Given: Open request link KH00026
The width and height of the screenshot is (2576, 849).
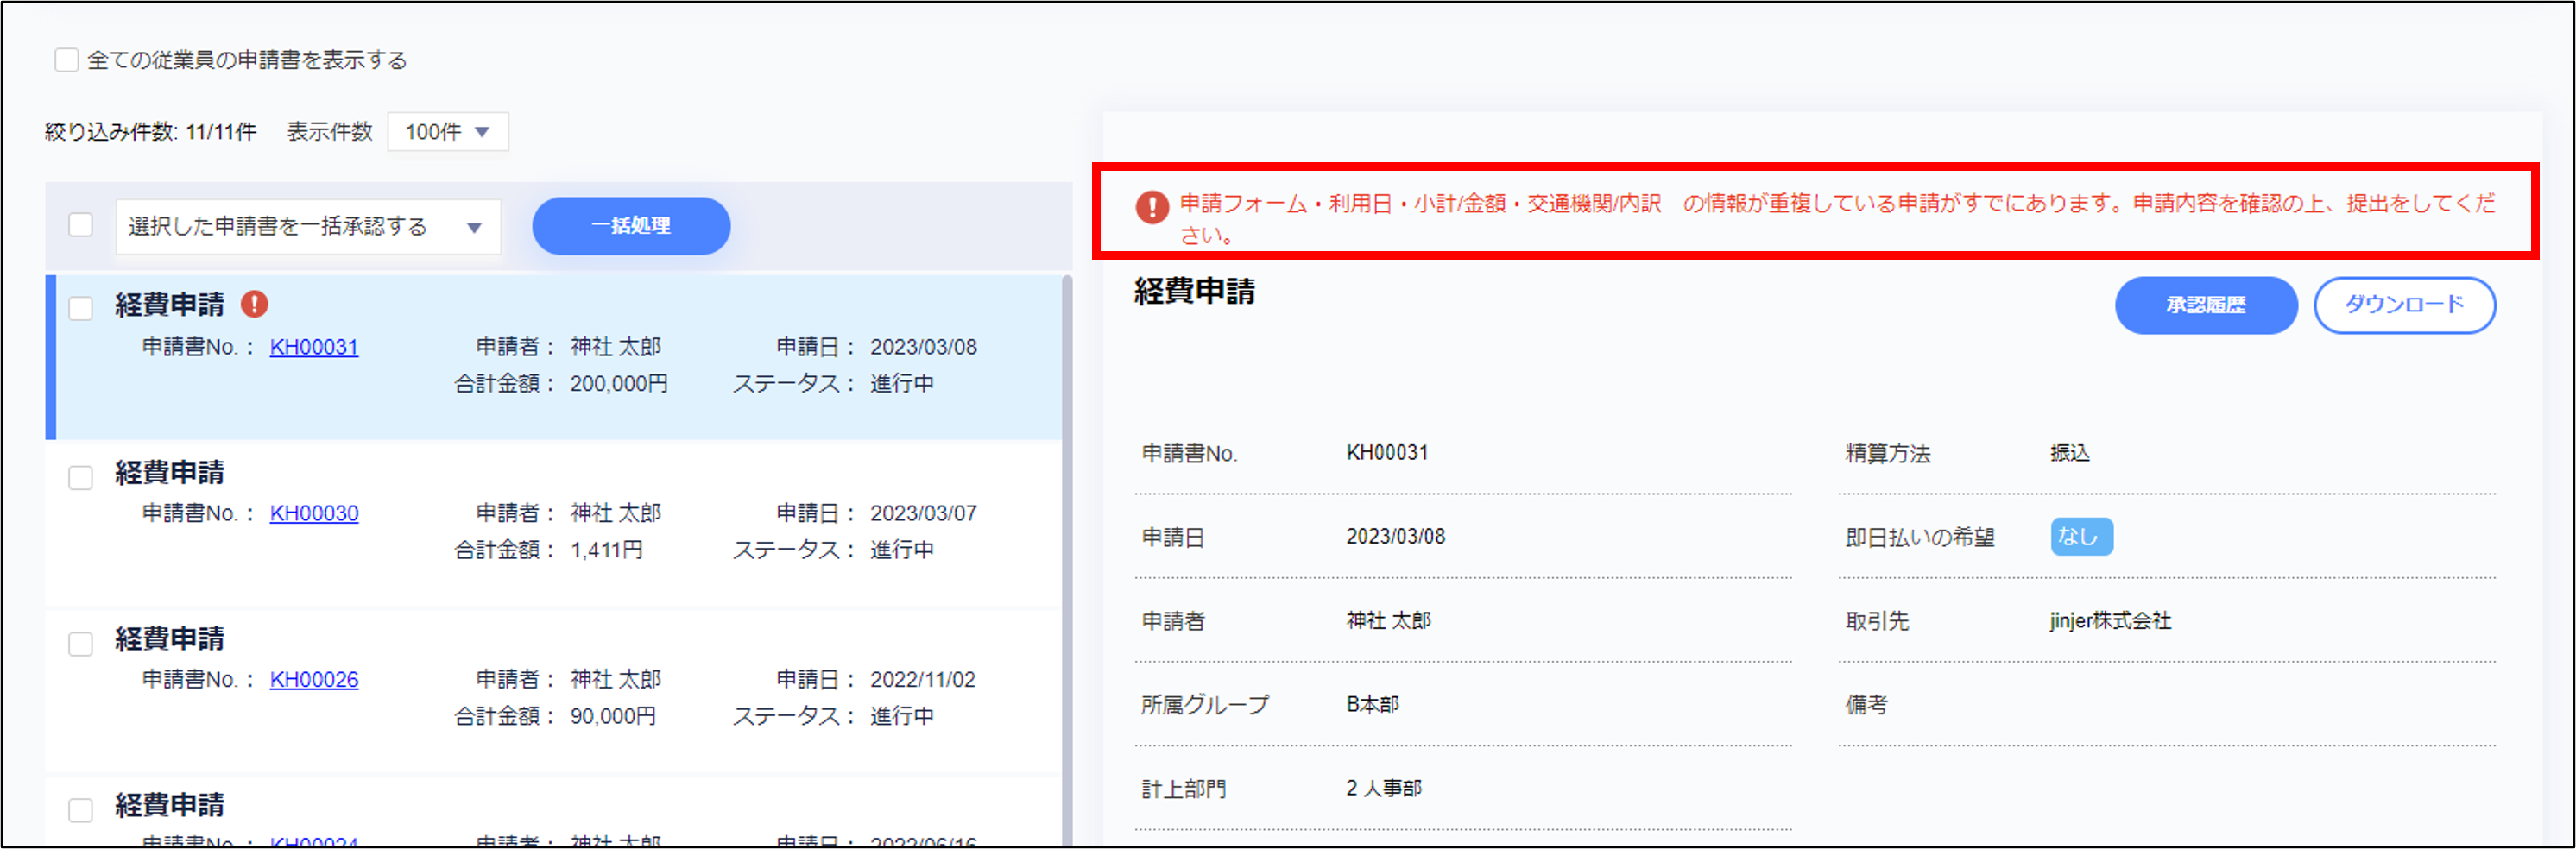Looking at the screenshot, I should pyautogui.click(x=314, y=679).
